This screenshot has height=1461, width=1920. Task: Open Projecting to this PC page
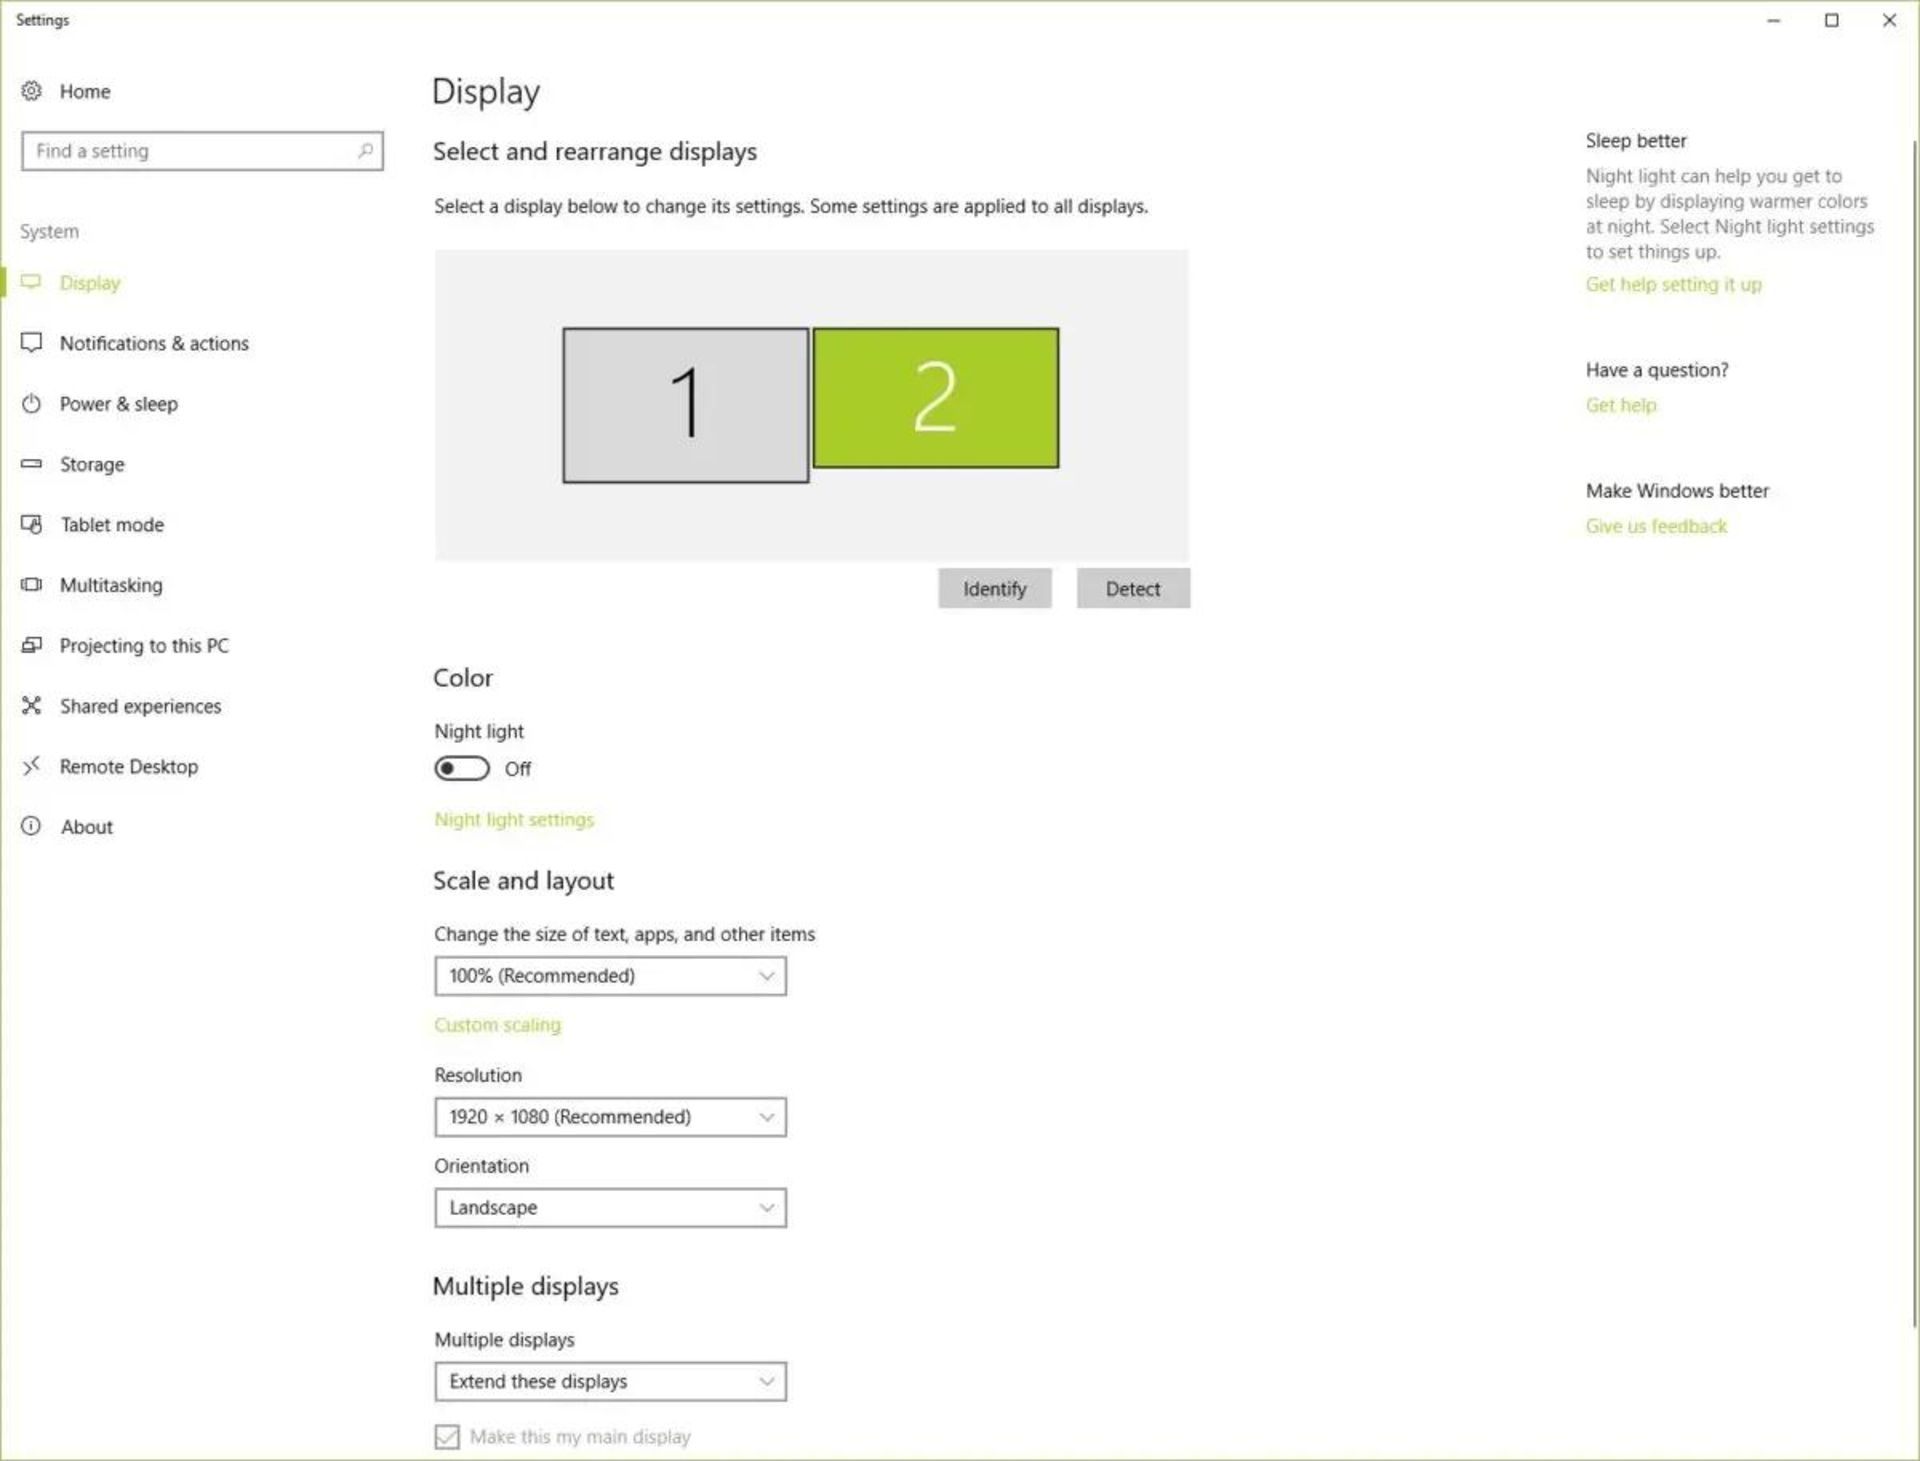144,646
